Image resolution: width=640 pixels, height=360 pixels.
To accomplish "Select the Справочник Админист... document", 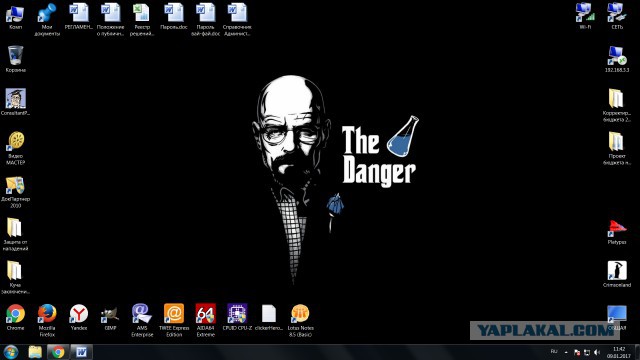I will 237,19.
